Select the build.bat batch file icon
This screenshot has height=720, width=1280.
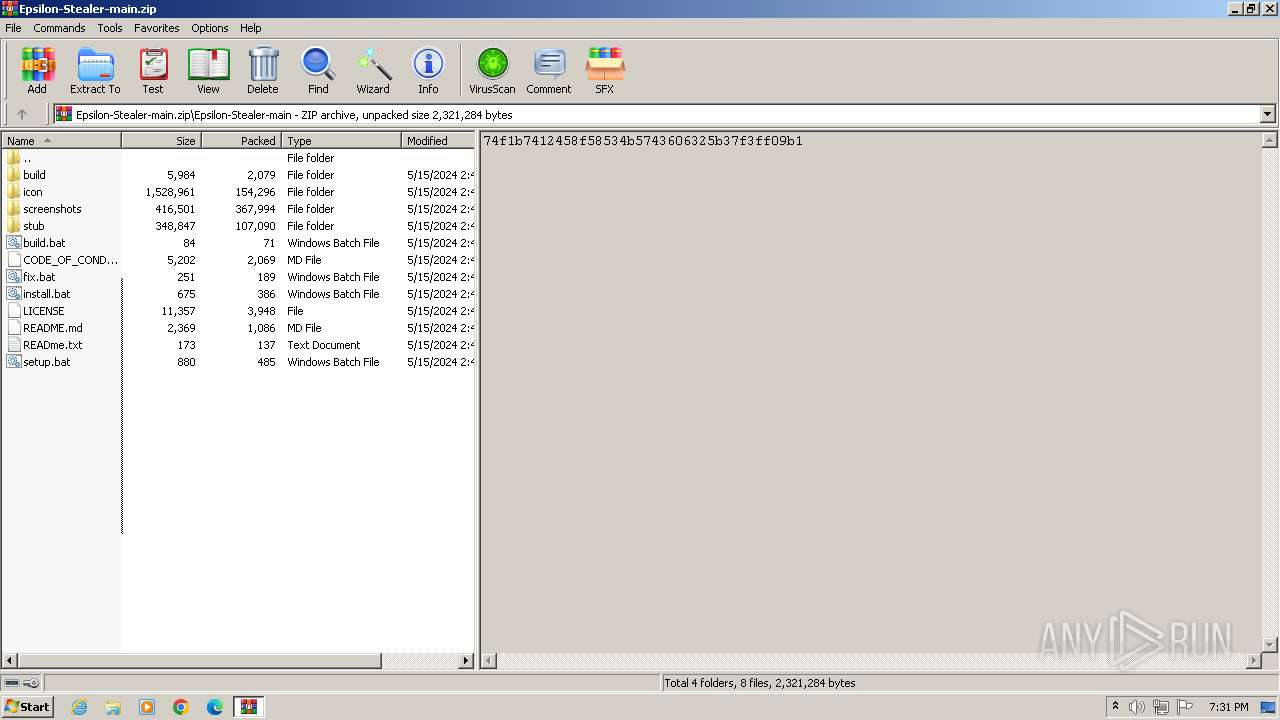(x=13, y=243)
